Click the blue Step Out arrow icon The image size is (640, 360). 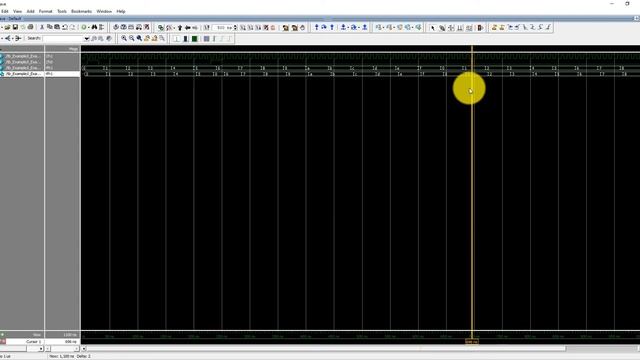[x=332, y=27]
